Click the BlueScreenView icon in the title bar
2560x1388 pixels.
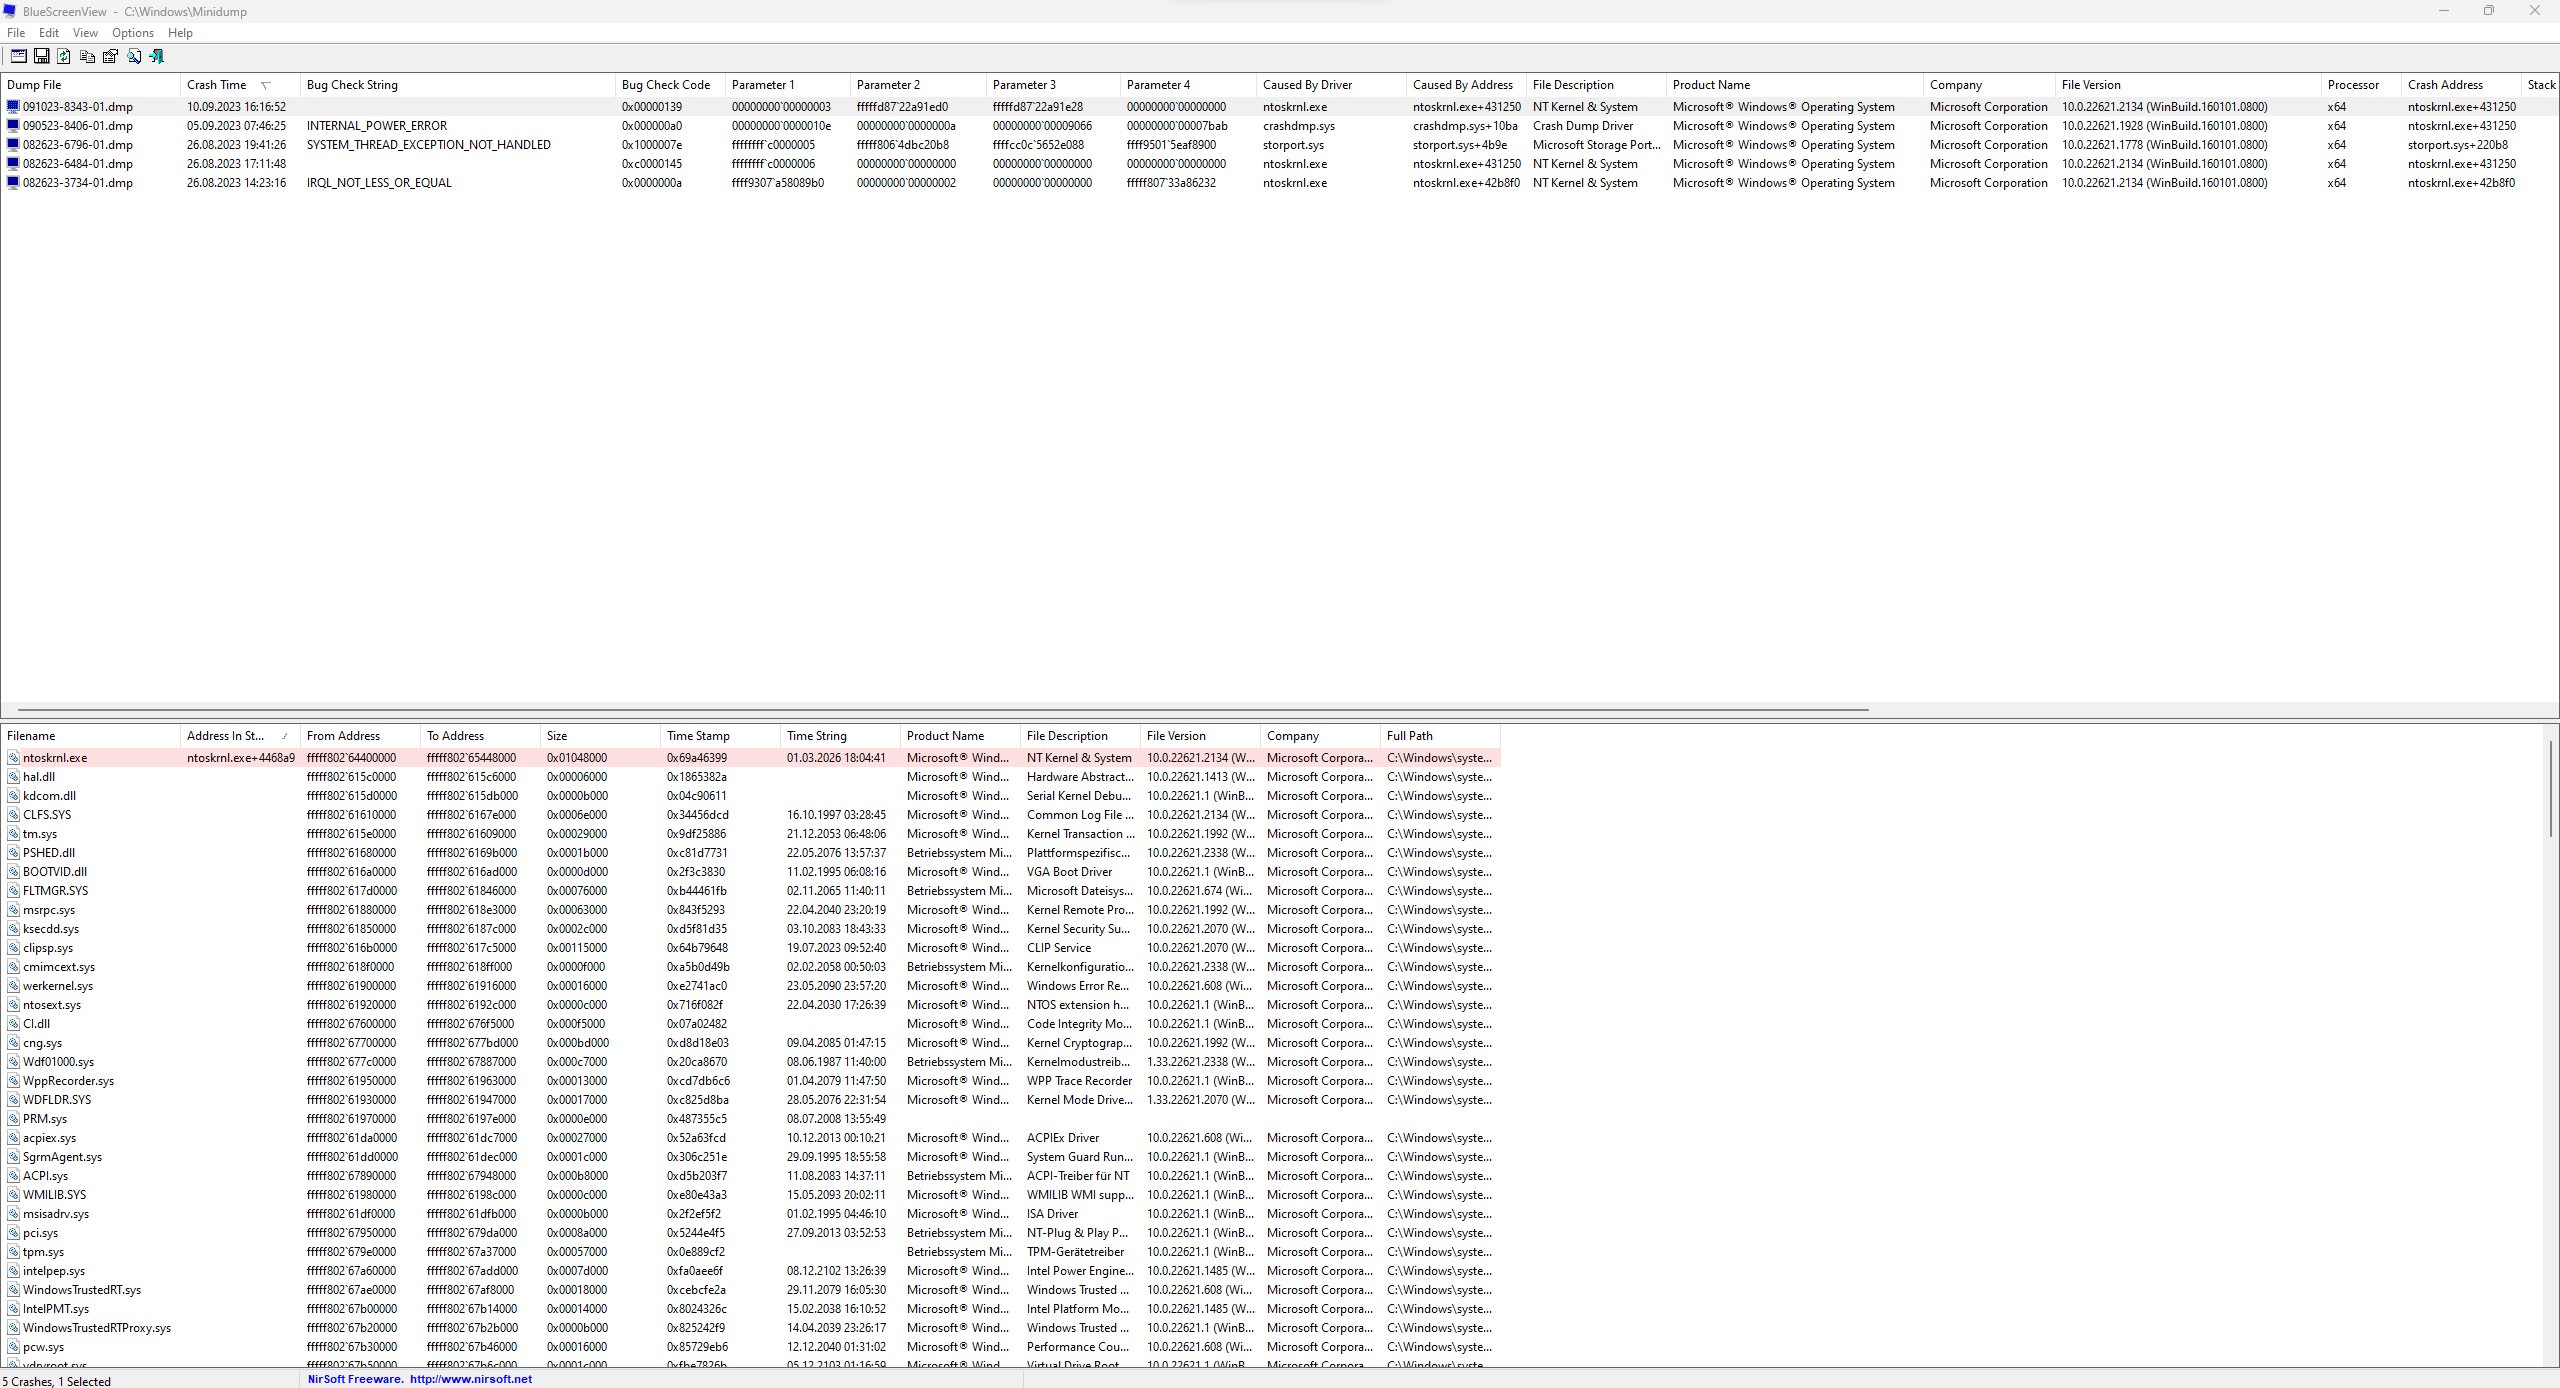[x=10, y=11]
